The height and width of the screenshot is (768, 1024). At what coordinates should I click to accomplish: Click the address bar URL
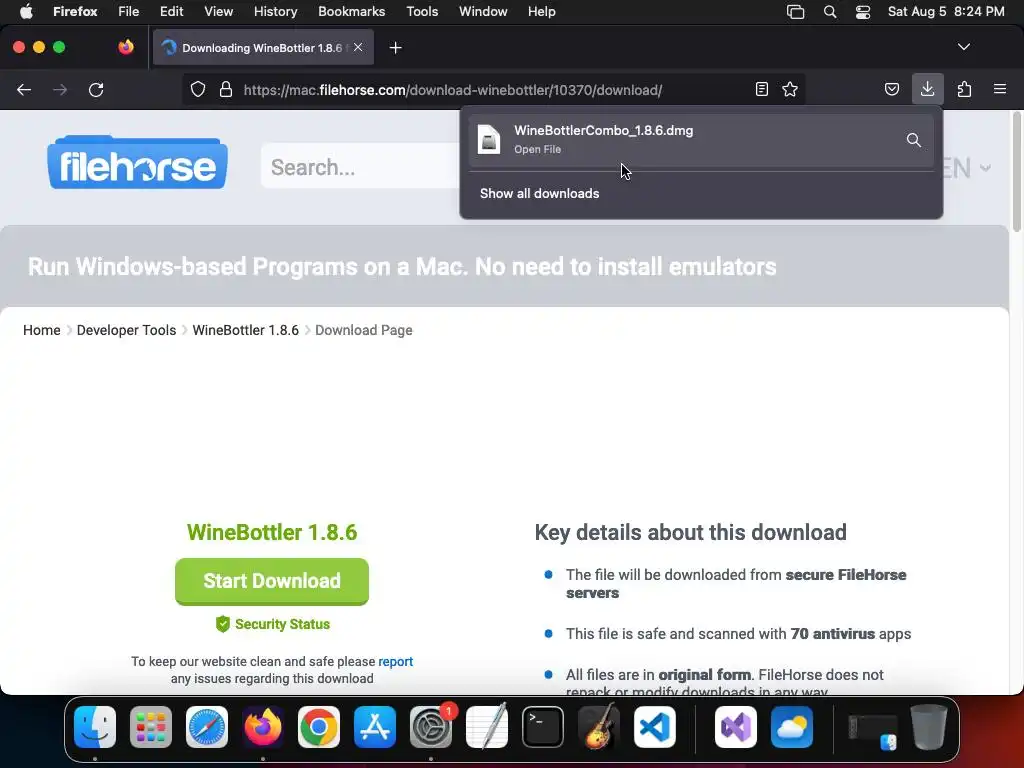(x=453, y=90)
